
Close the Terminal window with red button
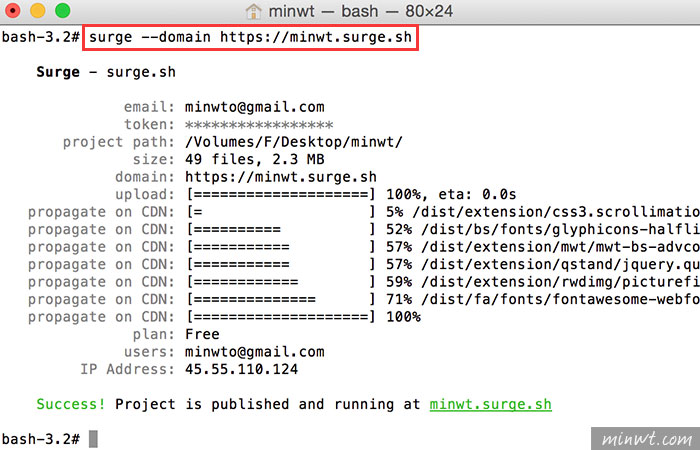click(x=12, y=10)
